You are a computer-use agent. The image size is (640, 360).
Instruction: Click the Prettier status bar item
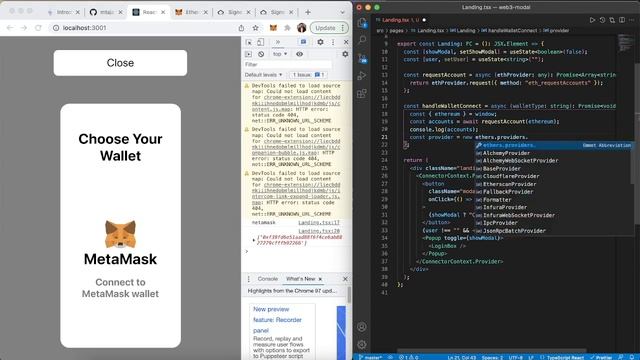pos(601,357)
